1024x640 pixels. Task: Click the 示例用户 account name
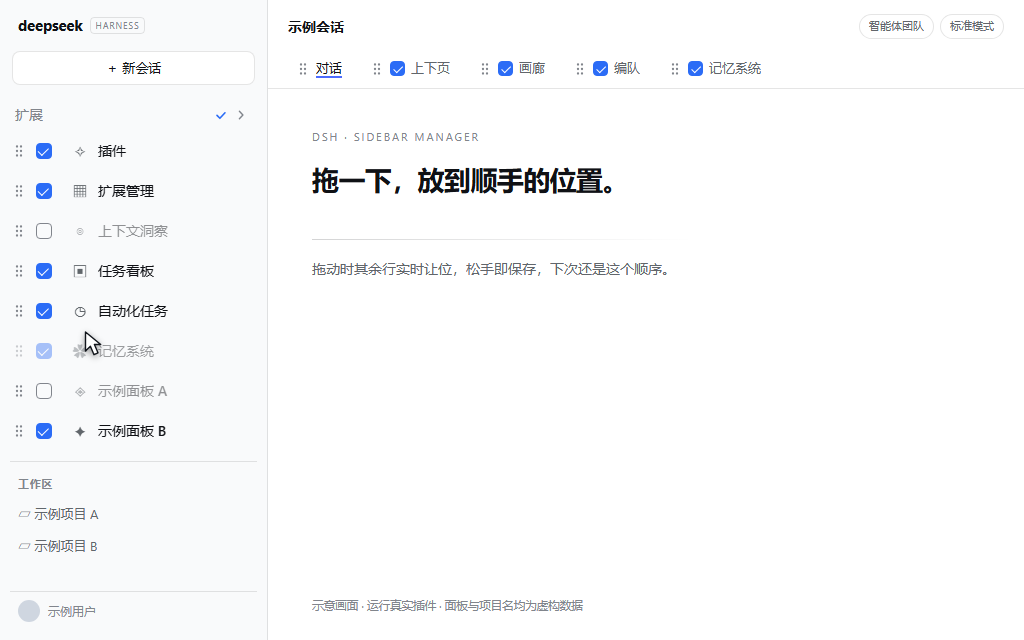coord(72,611)
